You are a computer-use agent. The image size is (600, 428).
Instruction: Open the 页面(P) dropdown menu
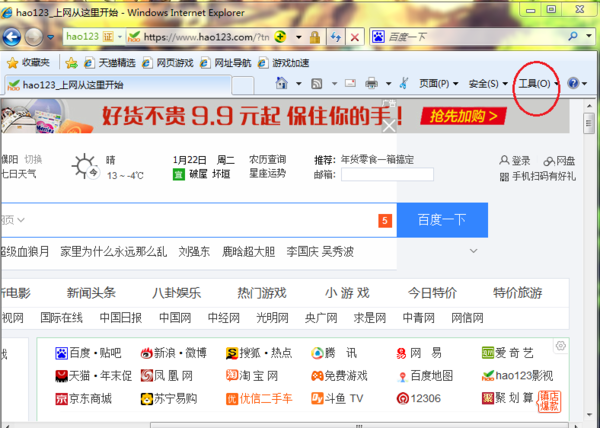point(439,83)
